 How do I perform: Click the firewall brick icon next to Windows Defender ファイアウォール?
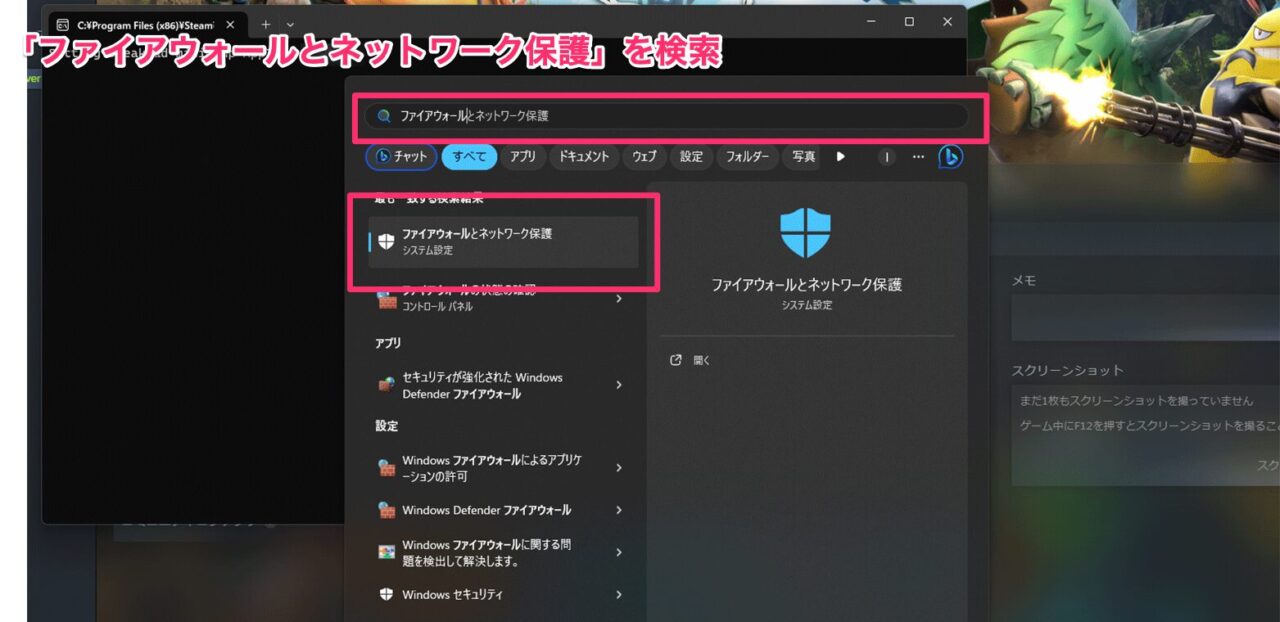[385, 510]
